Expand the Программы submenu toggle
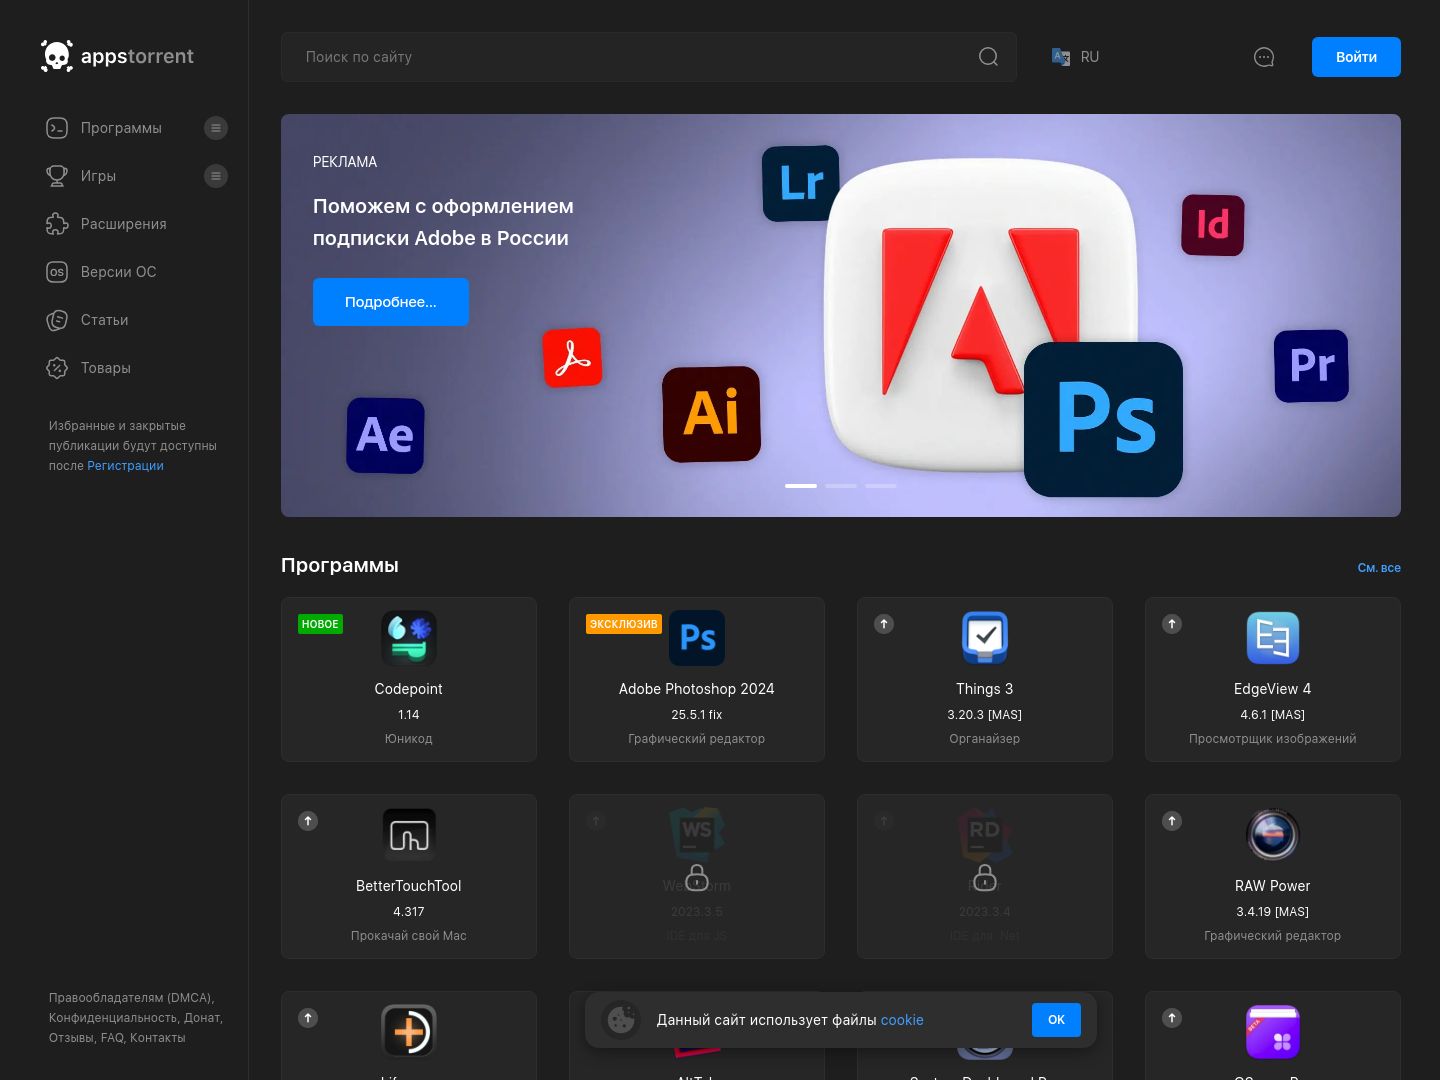Image resolution: width=1440 pixels, height=1080 pixels. point(216,128)
